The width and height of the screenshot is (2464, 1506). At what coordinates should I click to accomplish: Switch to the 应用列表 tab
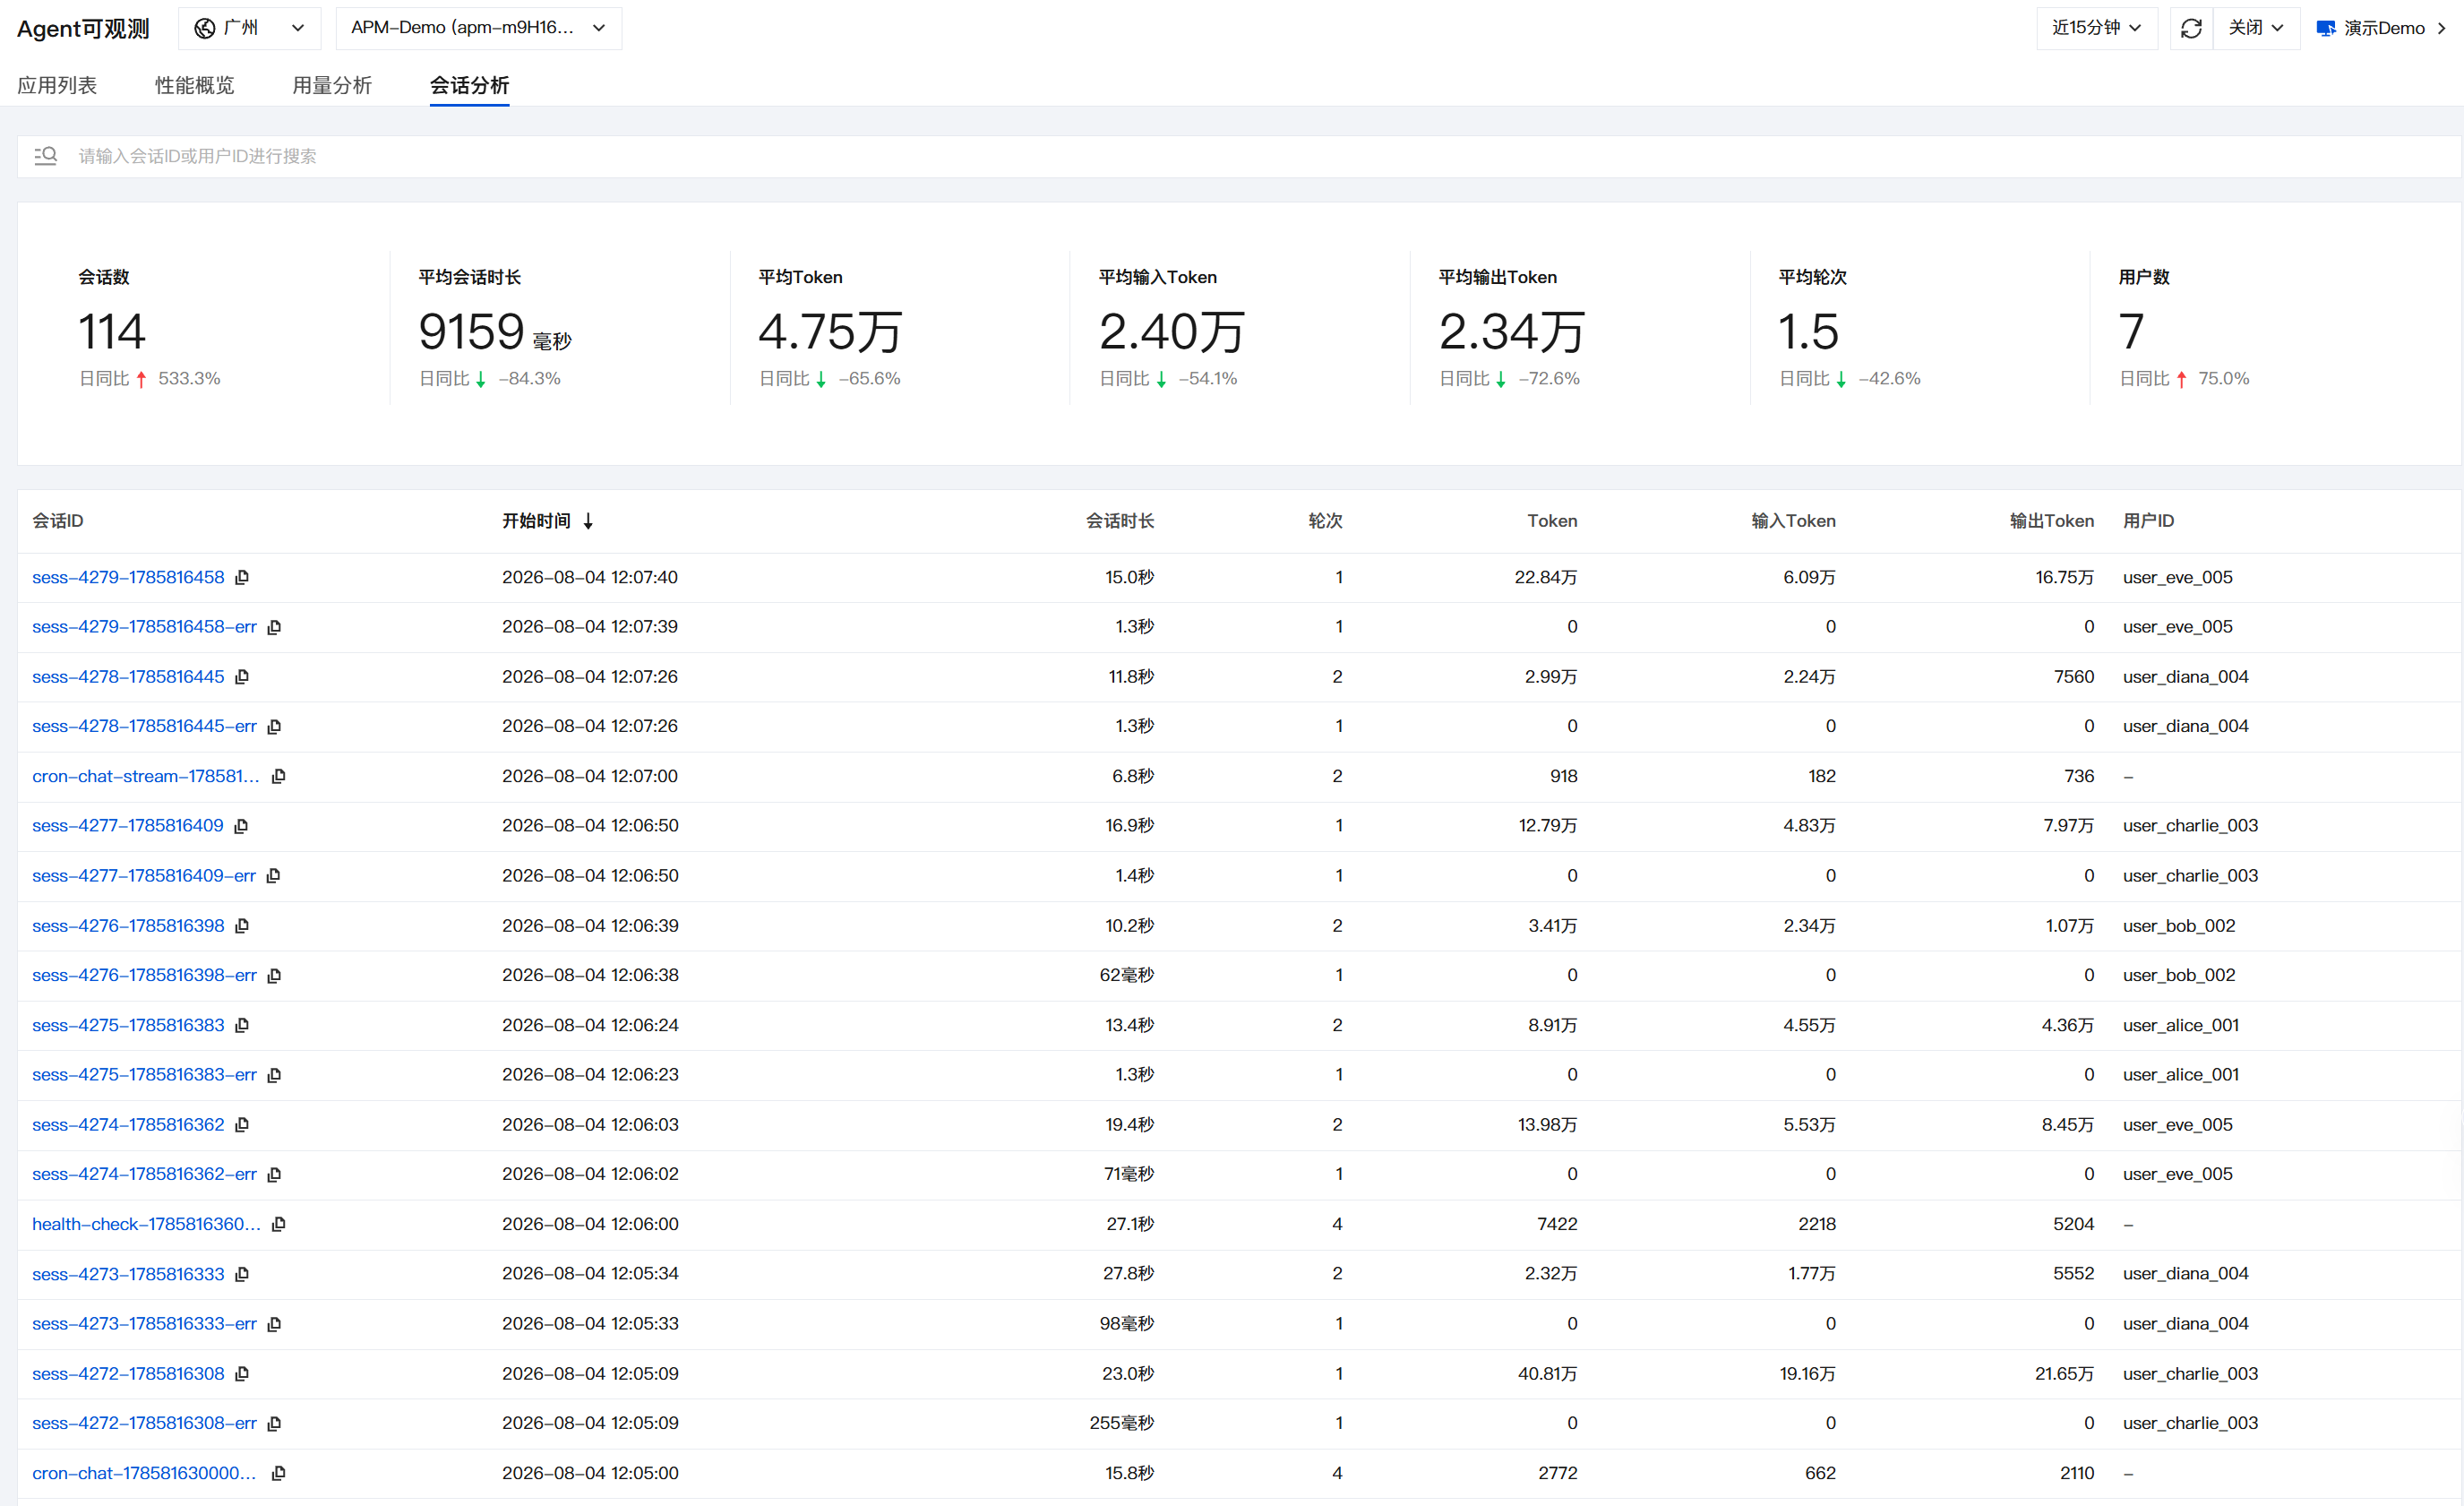[x=57, y=85]
